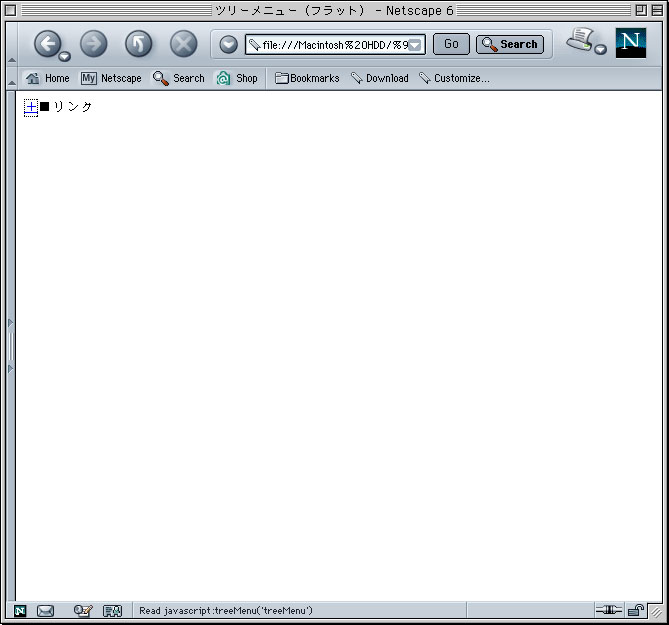Click the security padlock icon
669x625 pixels.
coord(636,610)
